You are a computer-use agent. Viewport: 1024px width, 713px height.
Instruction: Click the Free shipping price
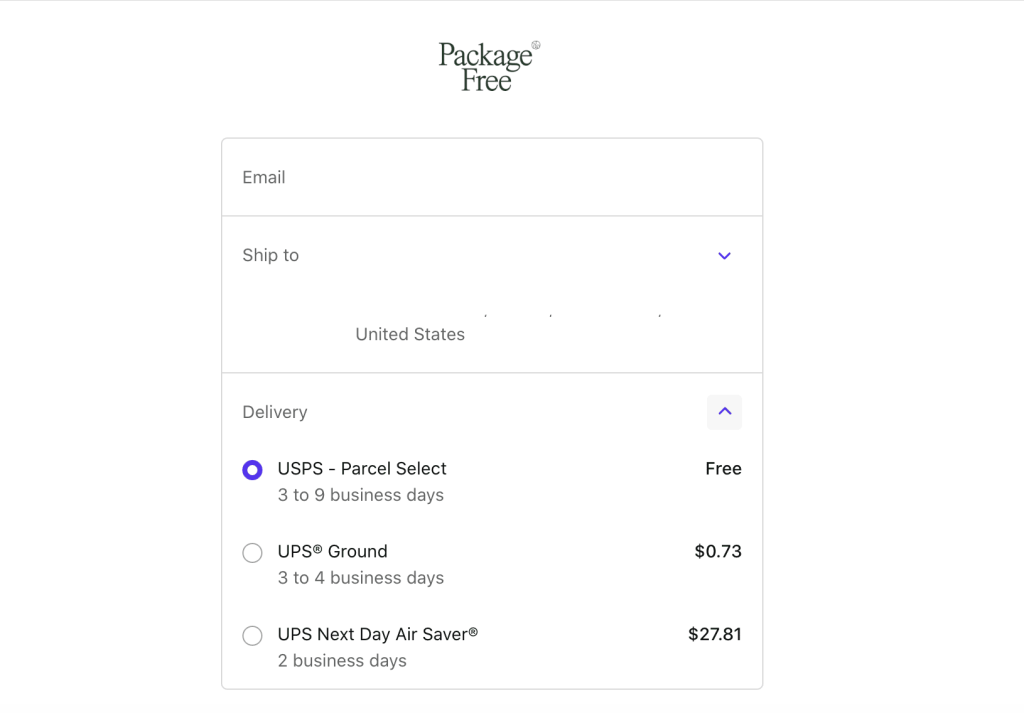(x=723, y=469)
